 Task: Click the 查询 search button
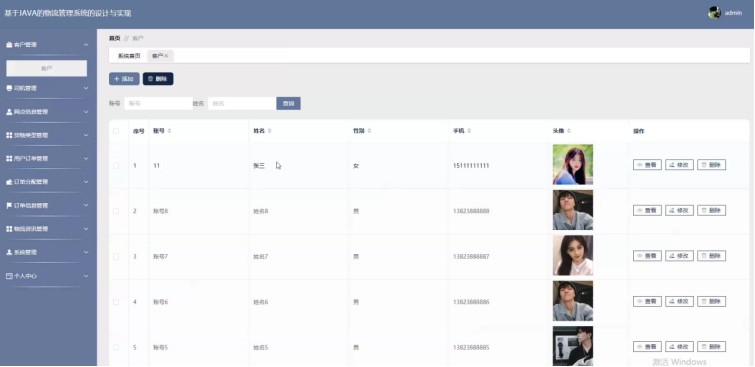pos(288,104)
